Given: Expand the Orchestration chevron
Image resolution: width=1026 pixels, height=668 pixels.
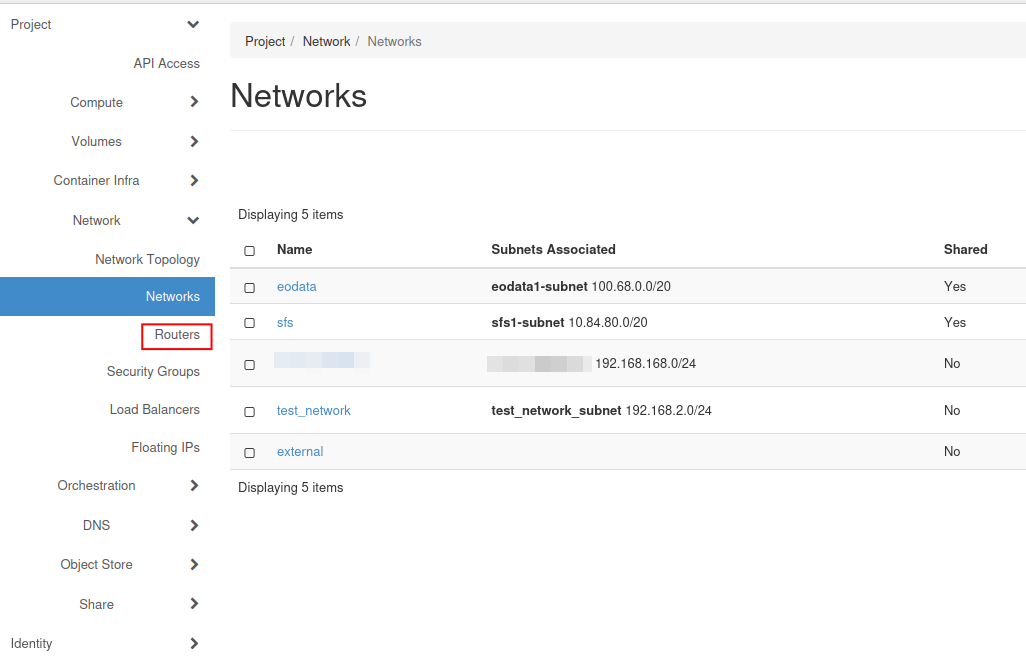Looking at the screenshot, I should 194,486.
